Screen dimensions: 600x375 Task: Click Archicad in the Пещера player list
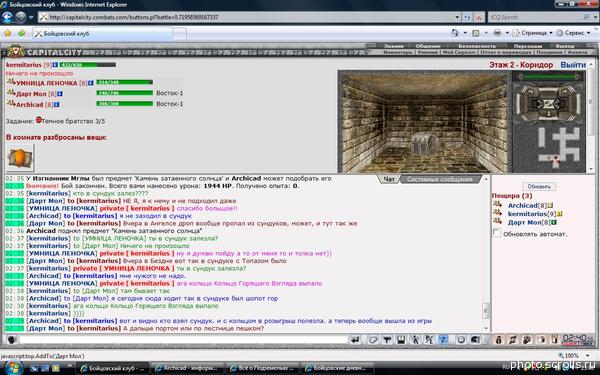(522, 205)
